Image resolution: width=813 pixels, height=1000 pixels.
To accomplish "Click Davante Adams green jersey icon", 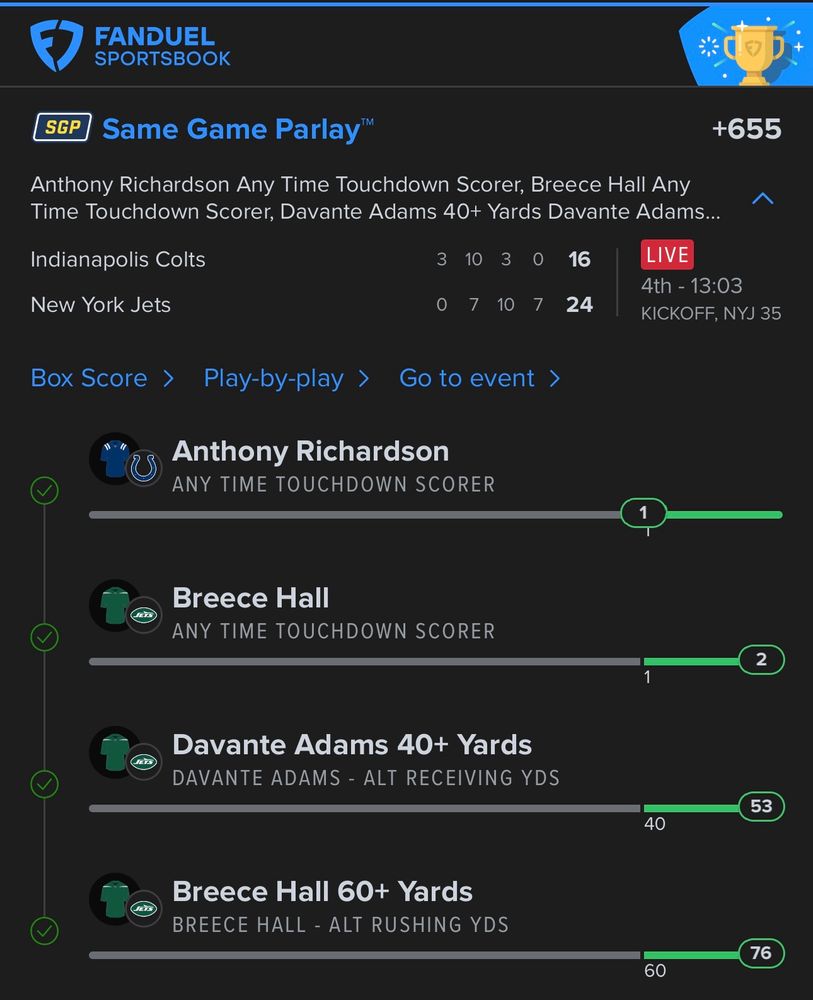I will click(x=113, y=751).
